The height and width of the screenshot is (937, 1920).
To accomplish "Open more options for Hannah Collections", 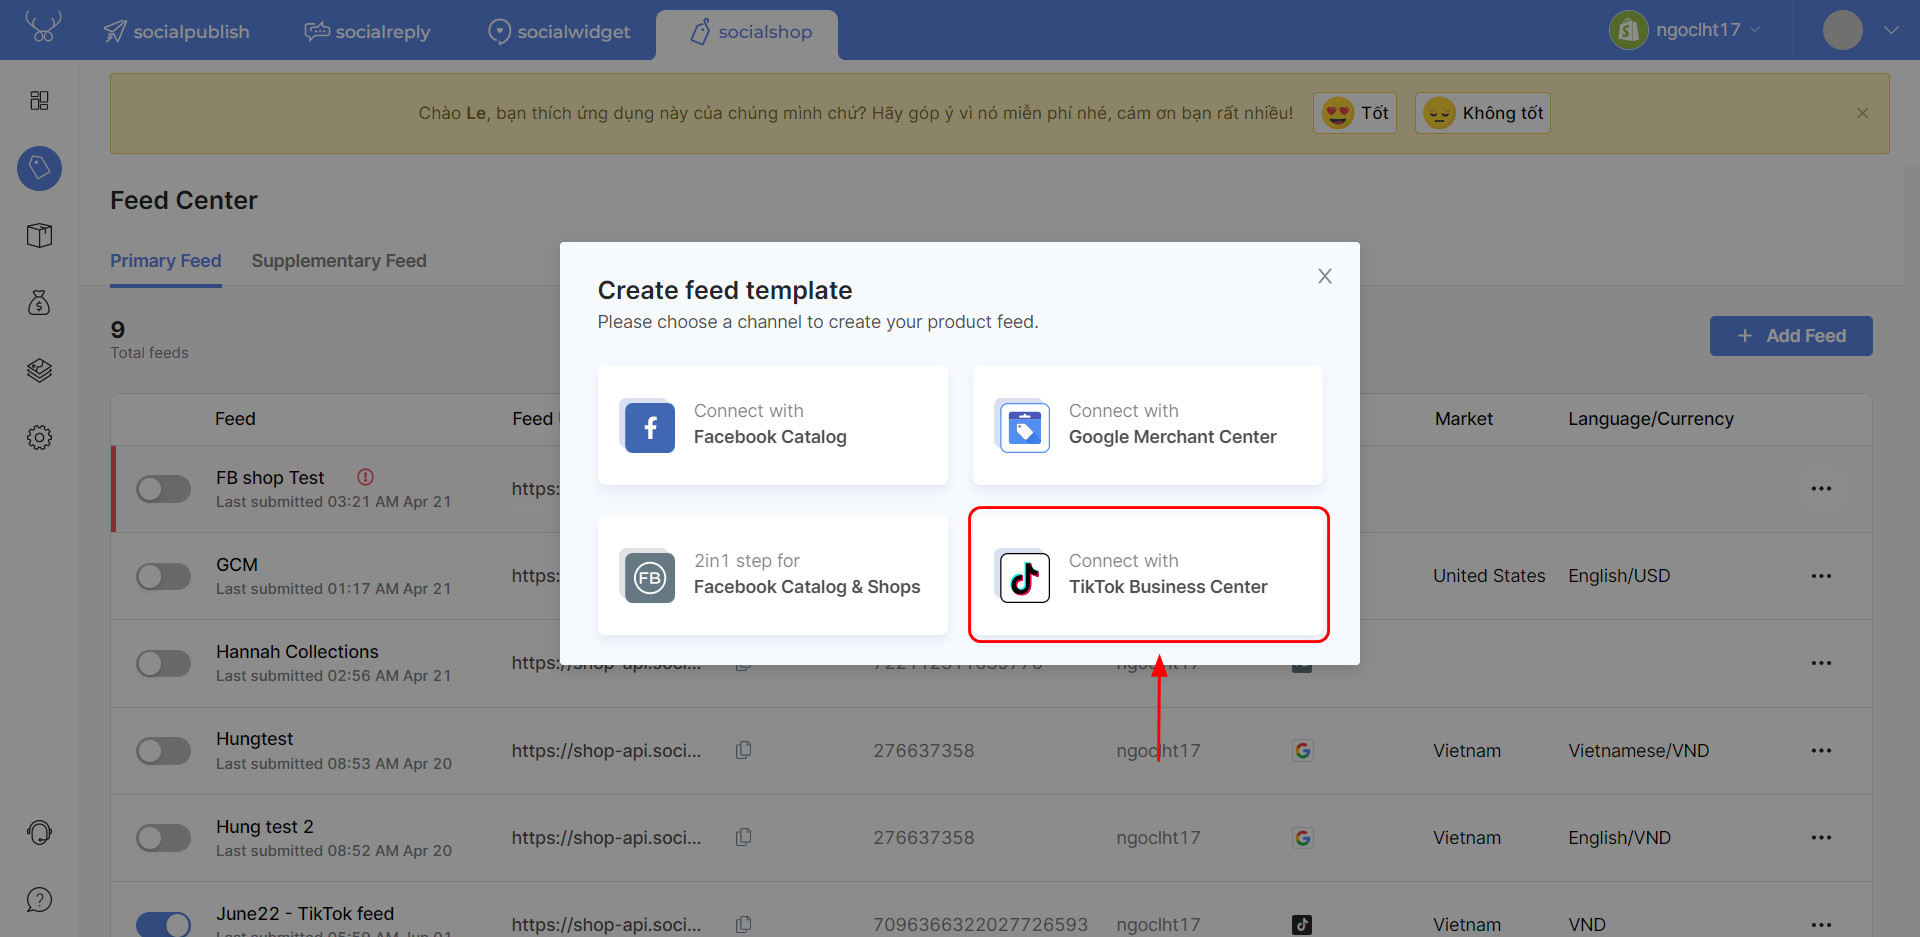I will [1821, 663].
